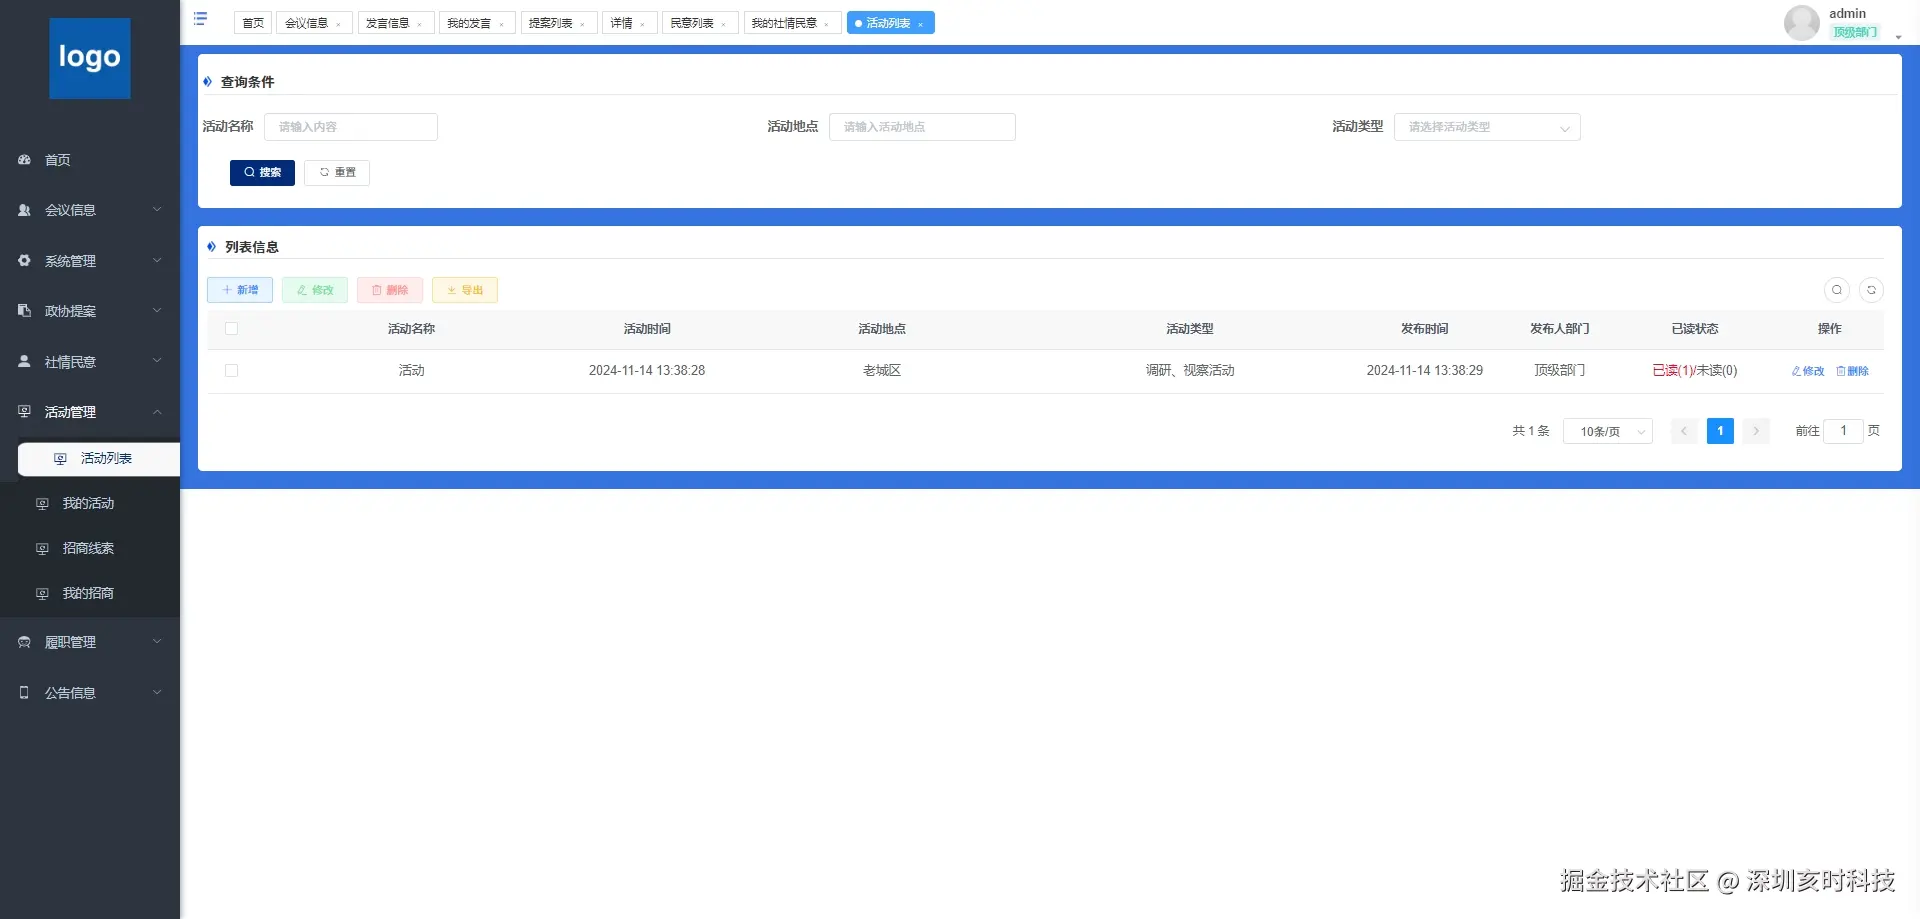Click the refresh table round icon
Viewport: 1920px width, 919px height.
1872,290
